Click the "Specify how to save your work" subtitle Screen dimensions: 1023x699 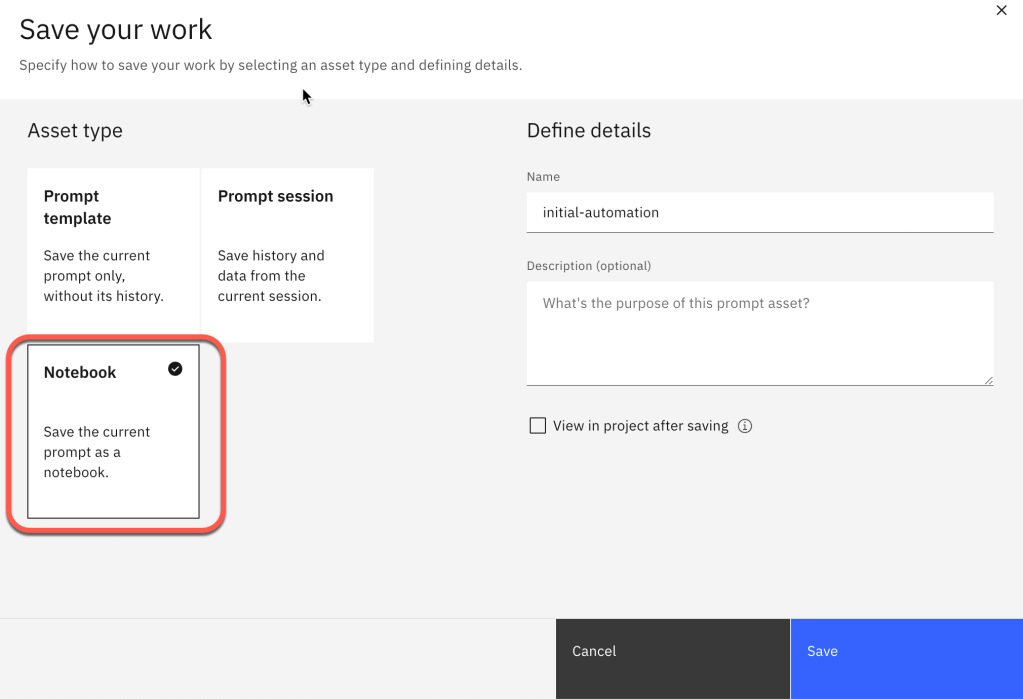click(x=270, y=66)
